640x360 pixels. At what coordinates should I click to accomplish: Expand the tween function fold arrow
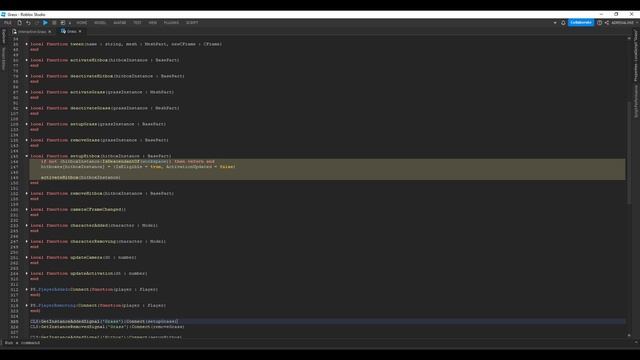[27, 44]
